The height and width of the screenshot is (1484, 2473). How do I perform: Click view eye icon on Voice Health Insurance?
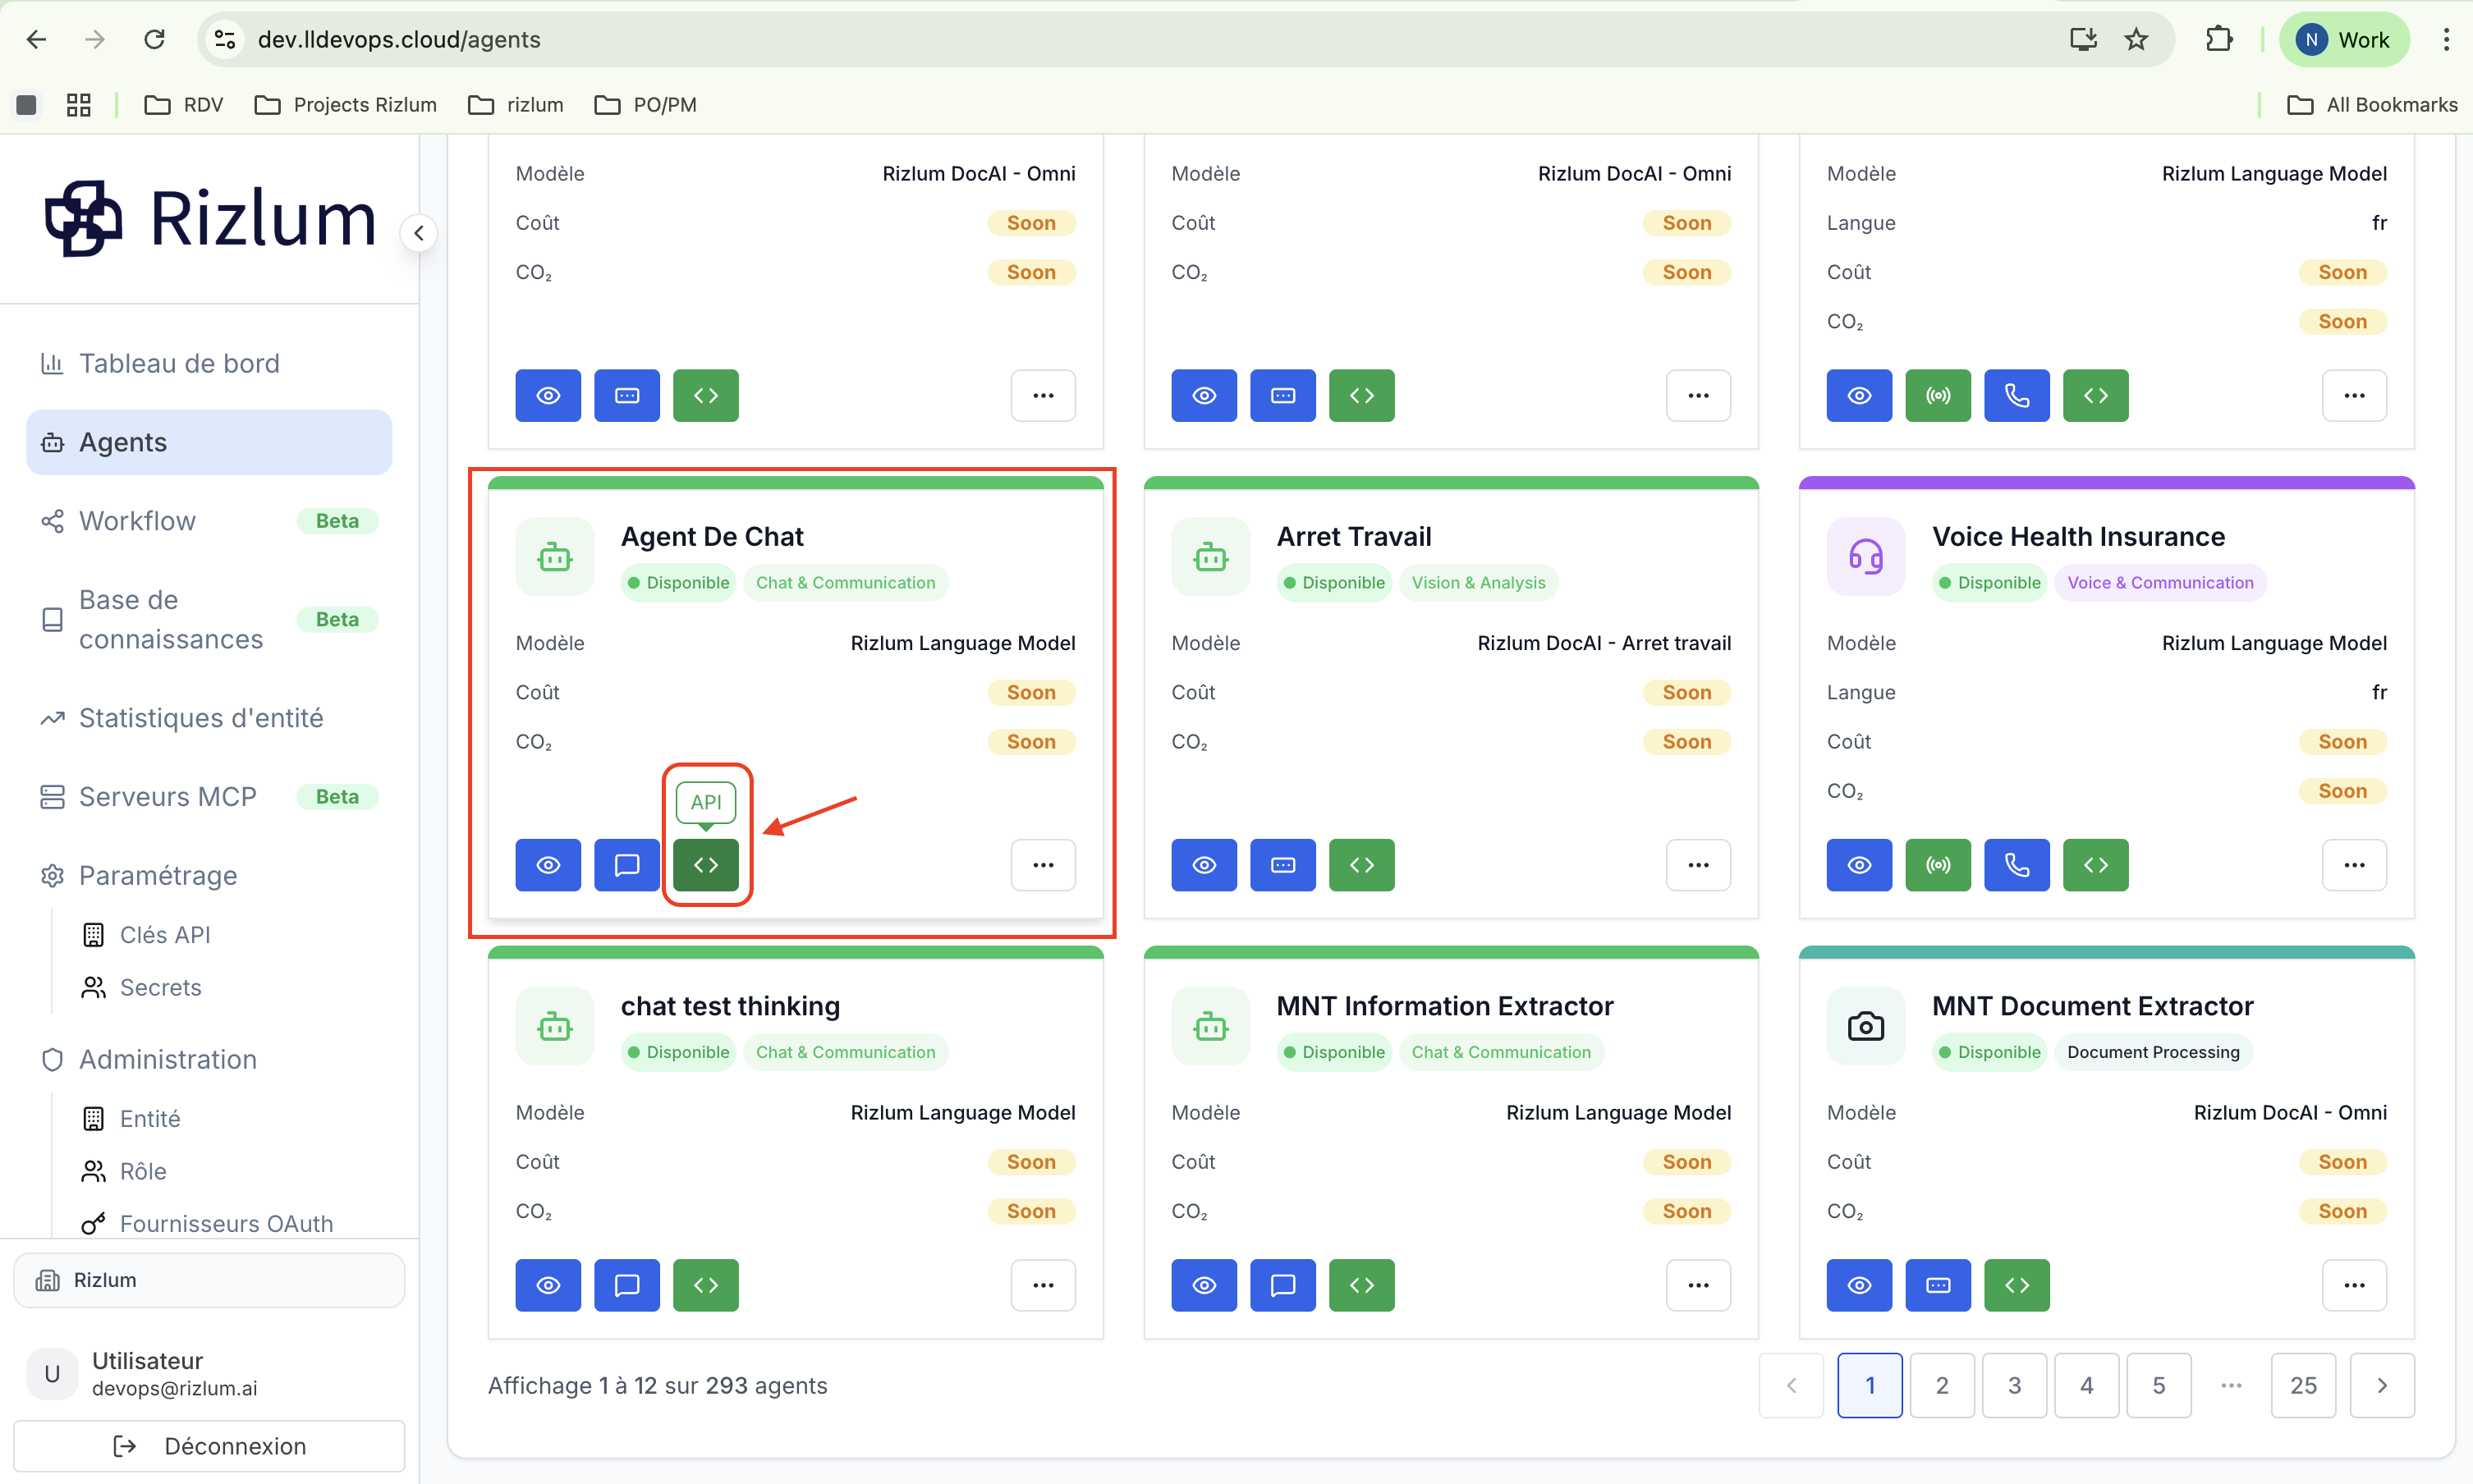(x=1859, y=864)
